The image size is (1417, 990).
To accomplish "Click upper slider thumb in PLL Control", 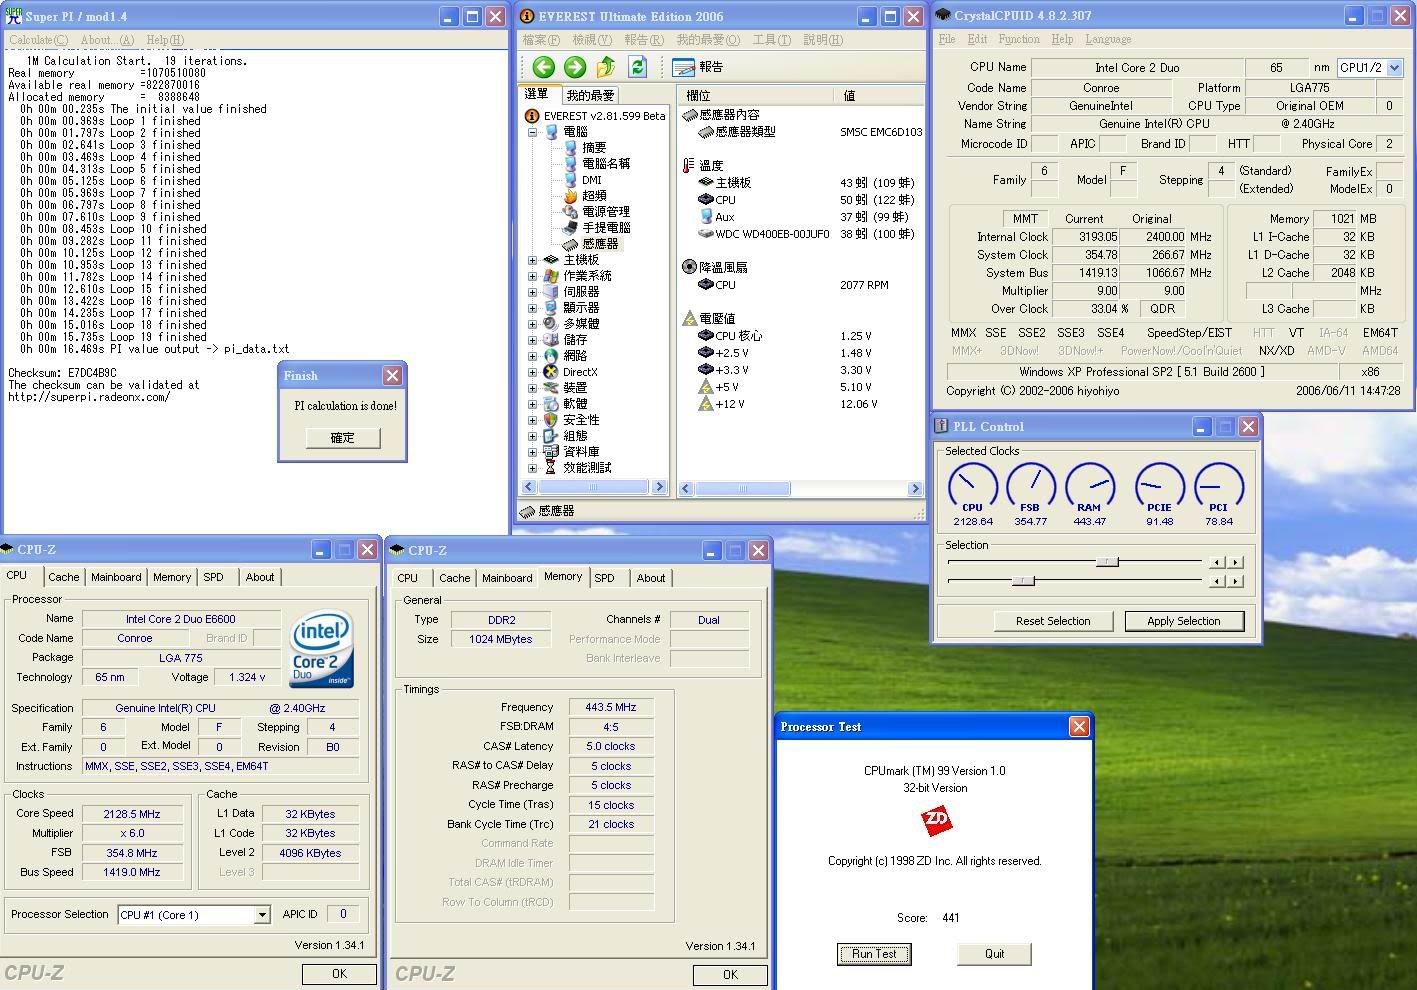I will click(x=1107, y=562).
